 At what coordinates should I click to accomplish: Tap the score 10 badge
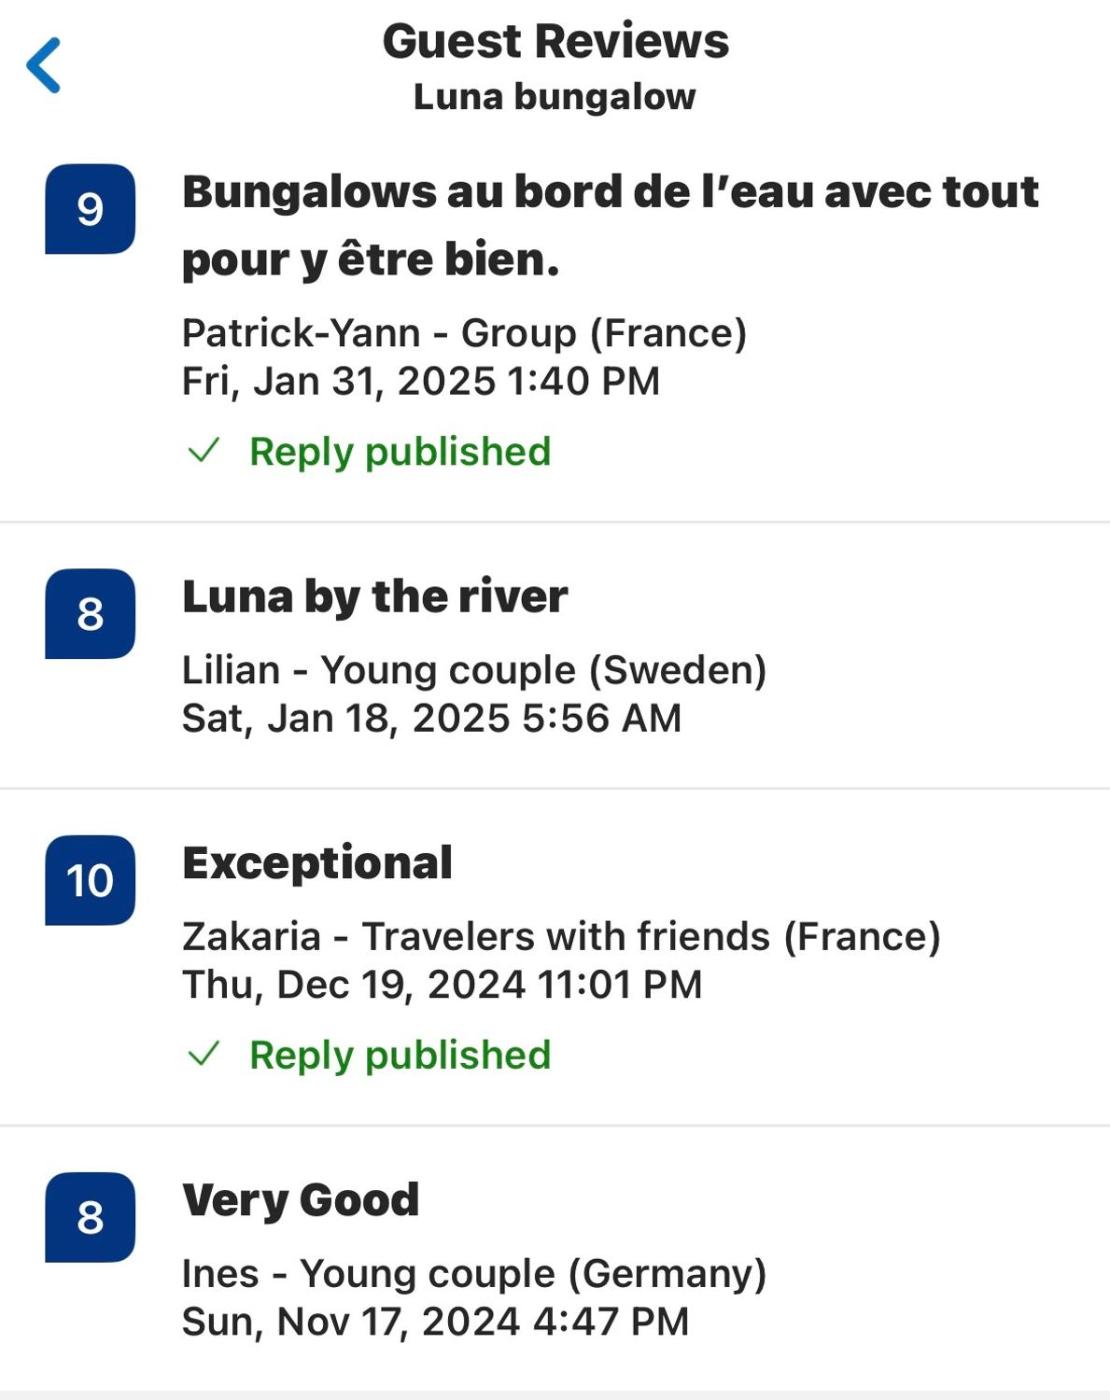click(90, 880)
